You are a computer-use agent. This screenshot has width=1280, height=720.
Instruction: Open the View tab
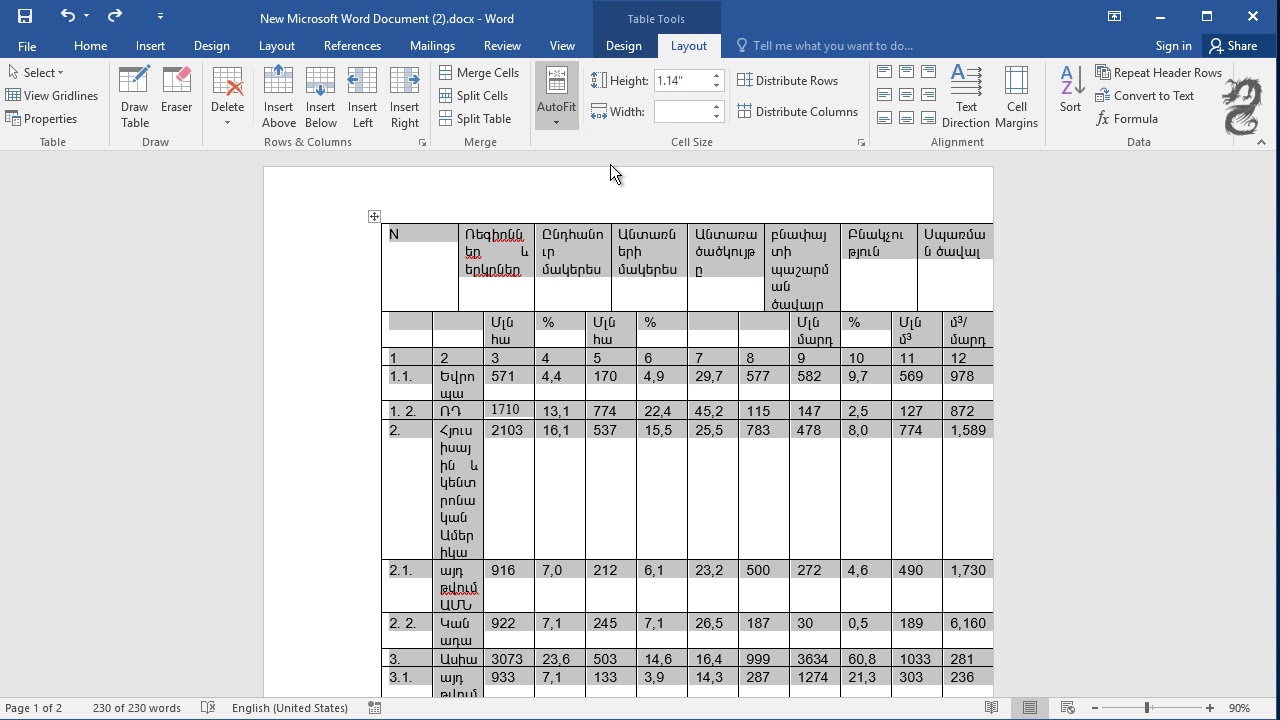click(x=562, y=46)
